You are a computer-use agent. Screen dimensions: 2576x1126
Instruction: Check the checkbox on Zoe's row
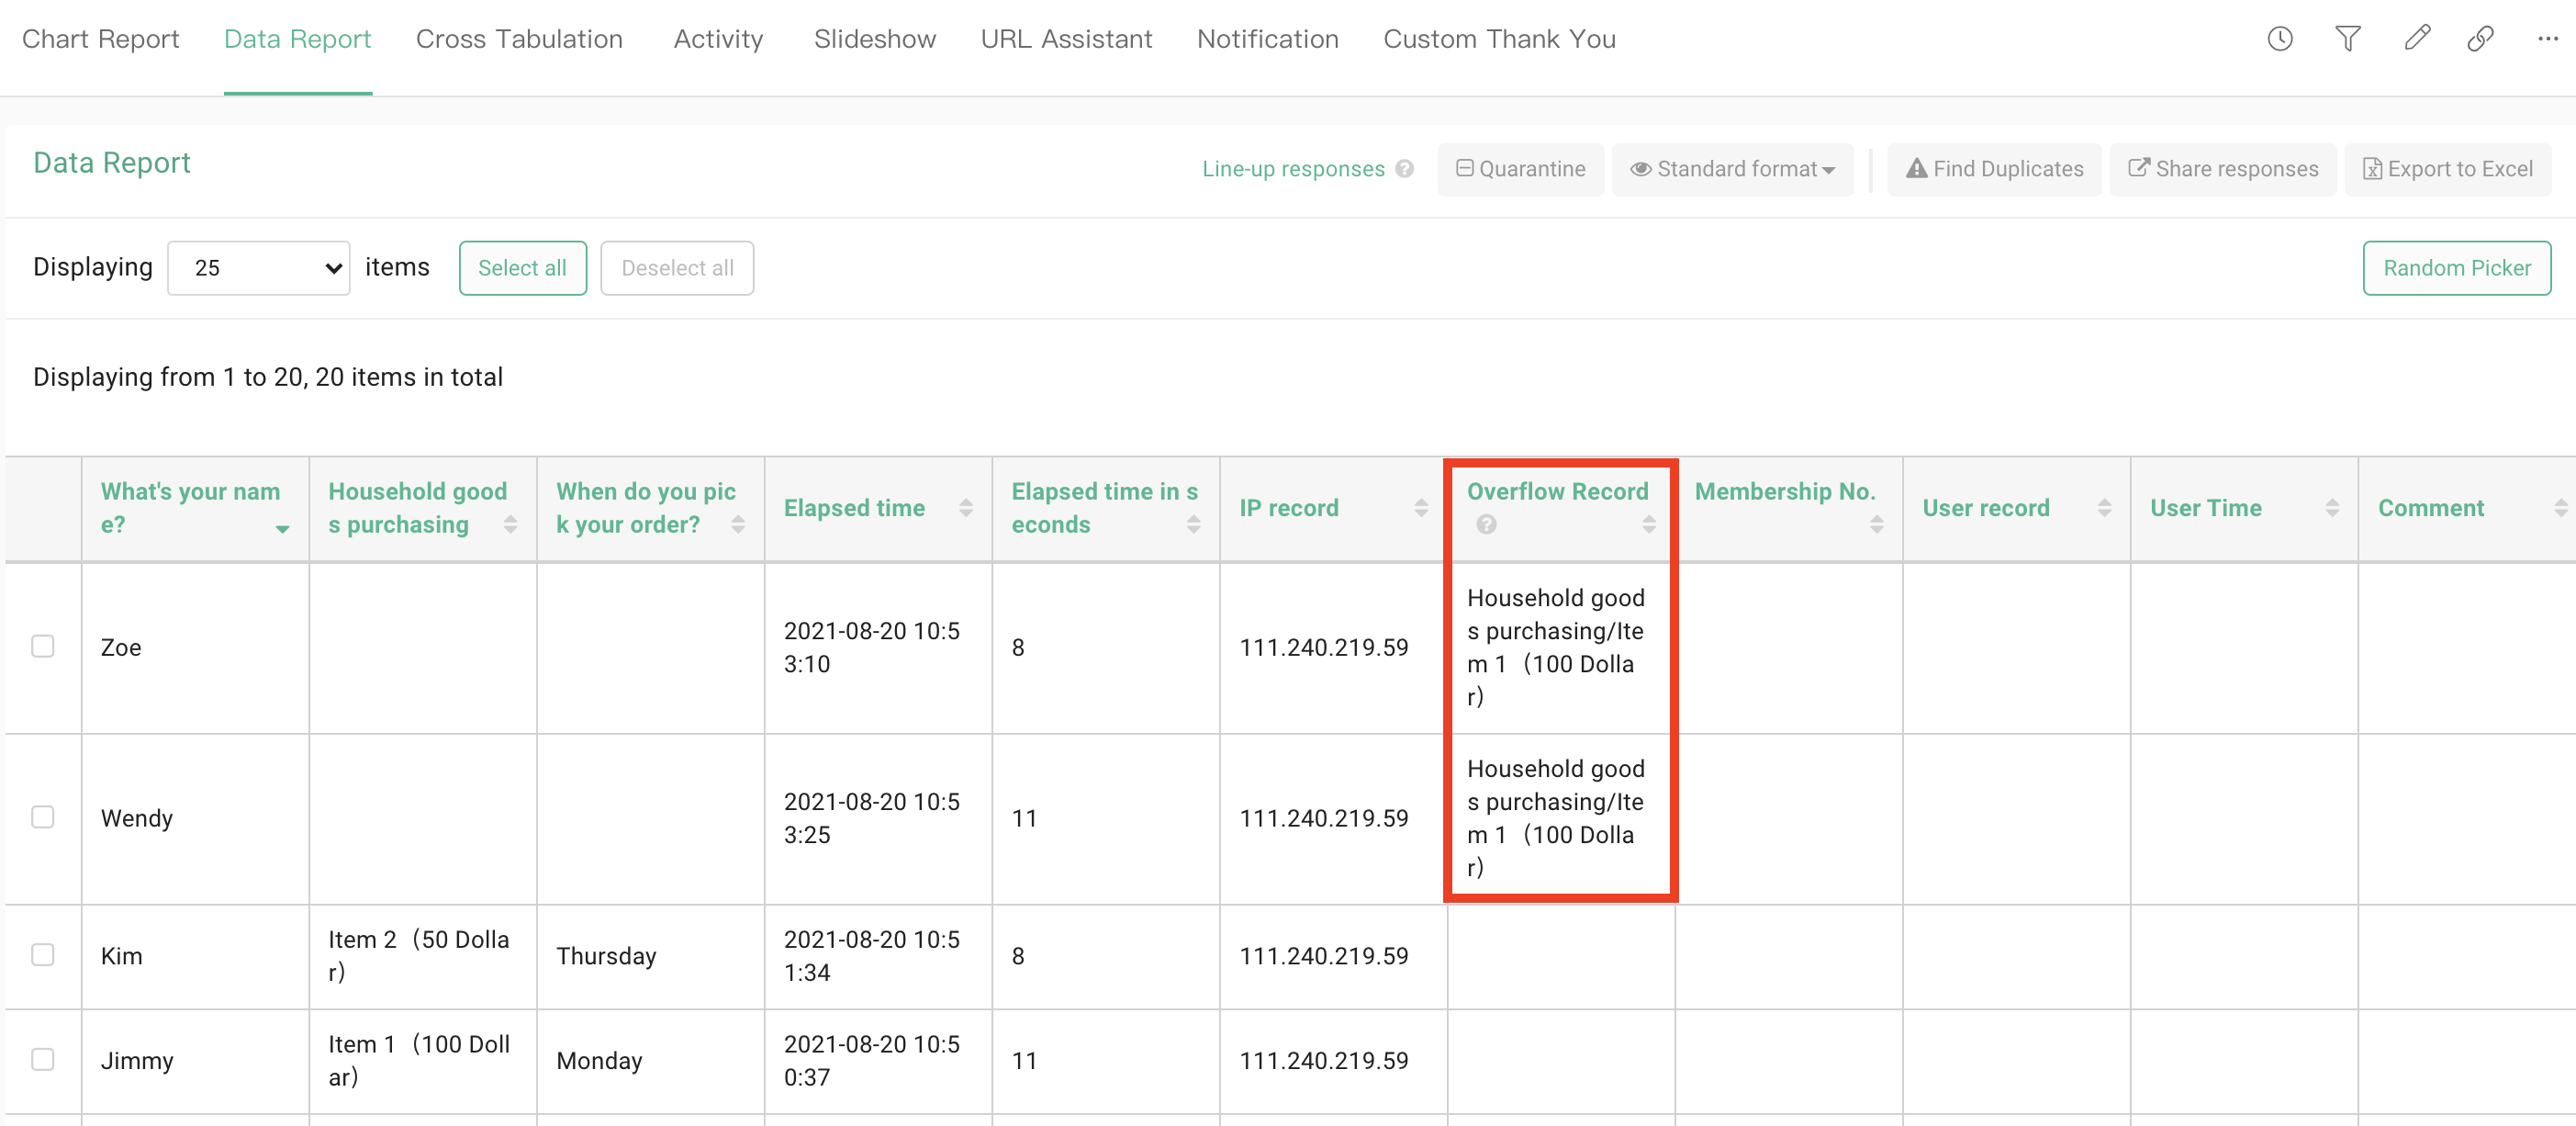(42, 647)
